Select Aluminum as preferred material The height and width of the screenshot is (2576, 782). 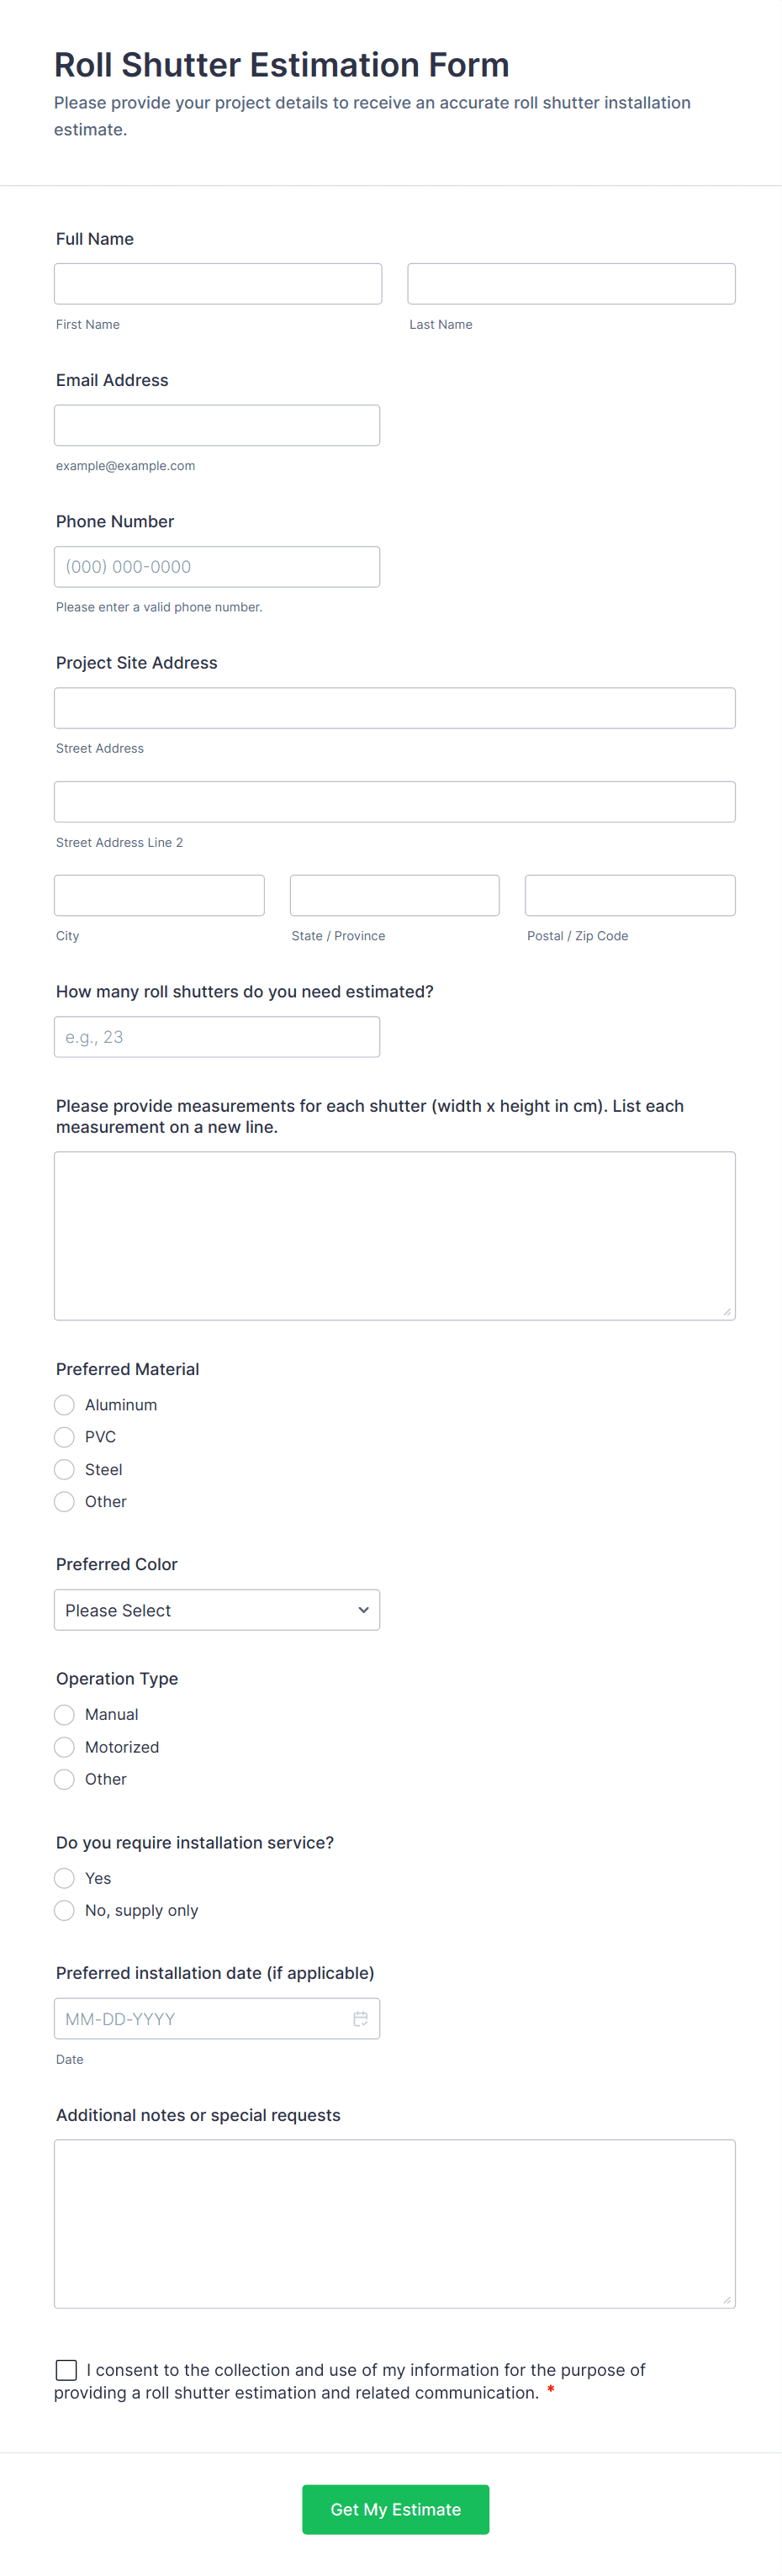(x=64, y=1405)
